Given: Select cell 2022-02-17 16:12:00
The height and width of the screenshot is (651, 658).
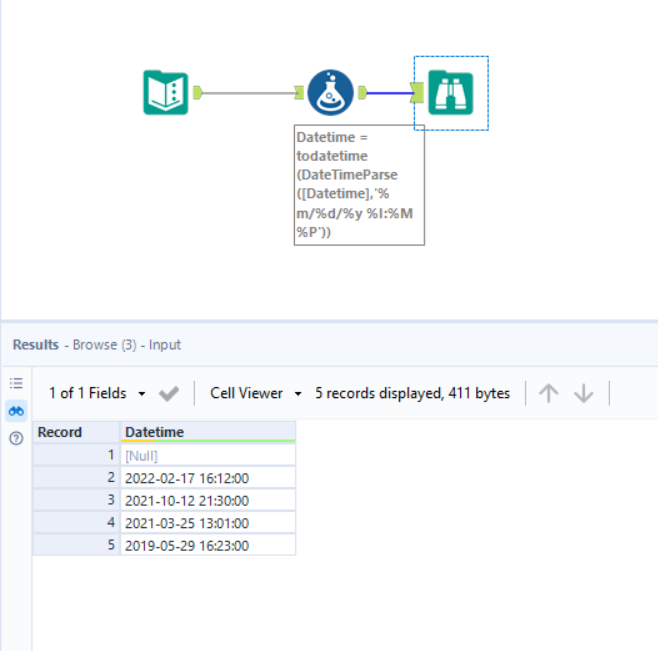Looking at the screenshot, I should (x=208, y=478).
